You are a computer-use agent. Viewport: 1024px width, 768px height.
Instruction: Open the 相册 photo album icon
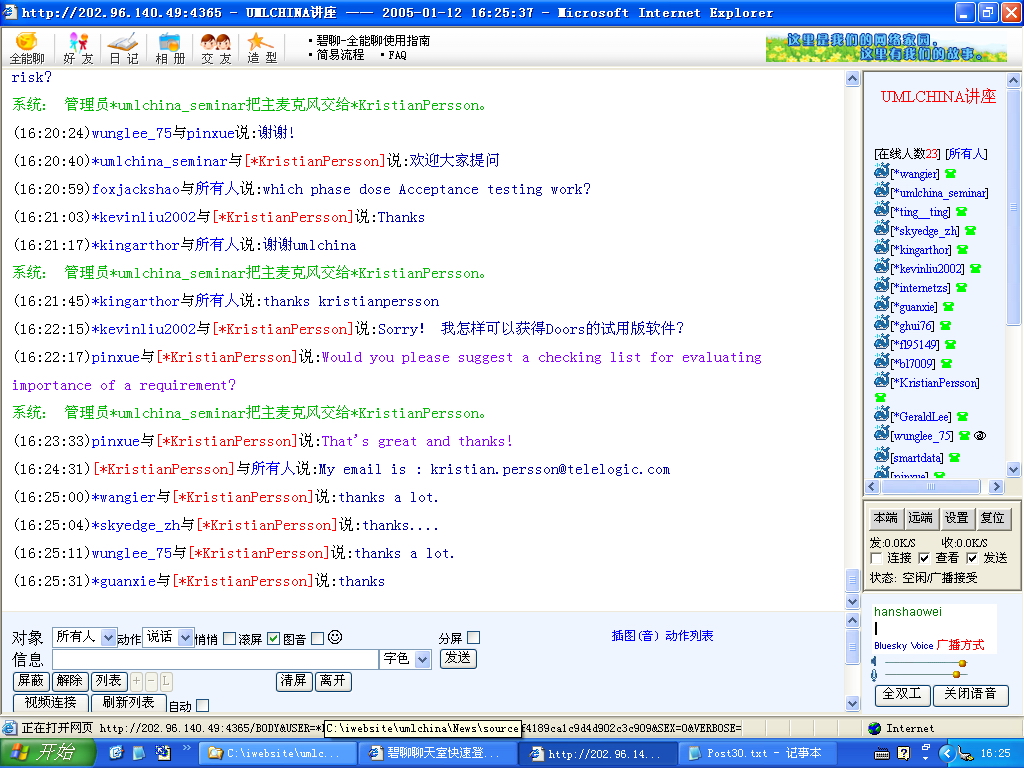(x=170, y=49)
